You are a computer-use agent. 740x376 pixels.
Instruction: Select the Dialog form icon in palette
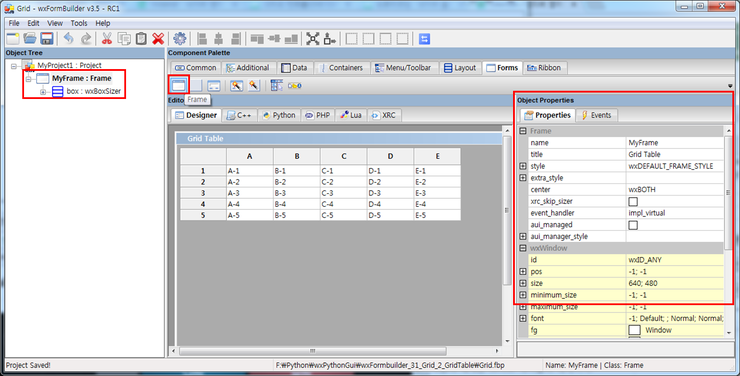click(x=214, y=85)
